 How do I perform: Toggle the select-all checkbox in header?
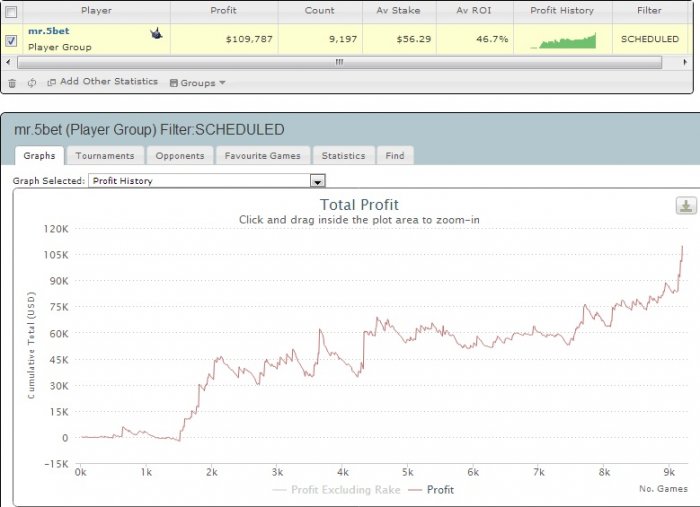(x=11, y=12)
